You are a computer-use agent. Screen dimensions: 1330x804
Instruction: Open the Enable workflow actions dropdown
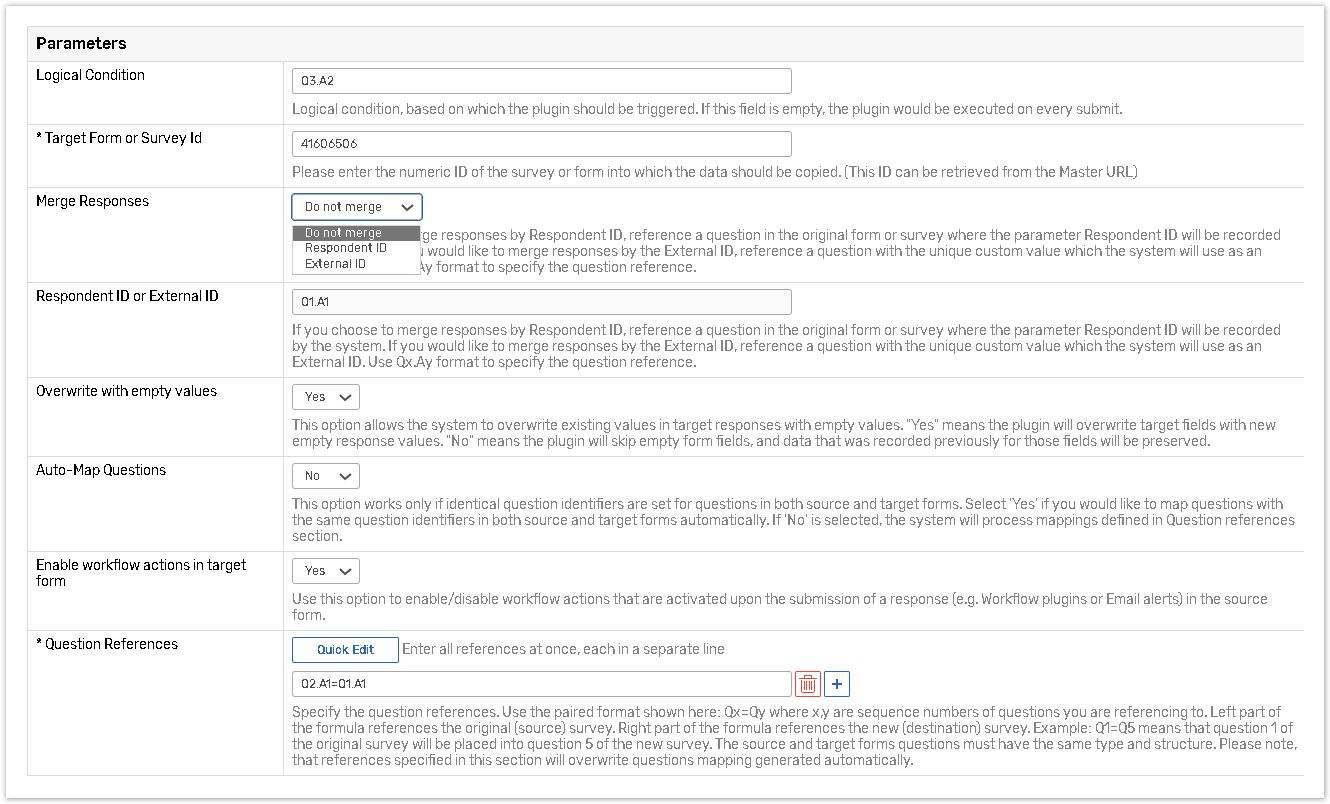(x=325, y=571)
